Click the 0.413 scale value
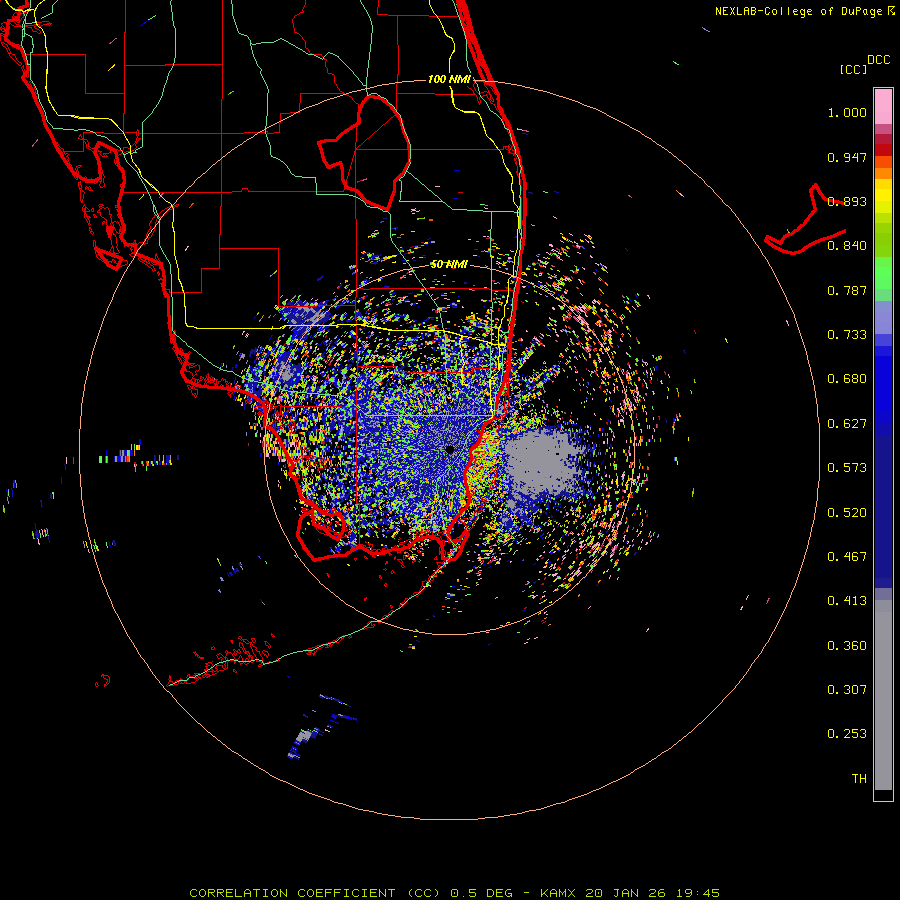This screenshot has width=900, height=900. pos(847,601)
